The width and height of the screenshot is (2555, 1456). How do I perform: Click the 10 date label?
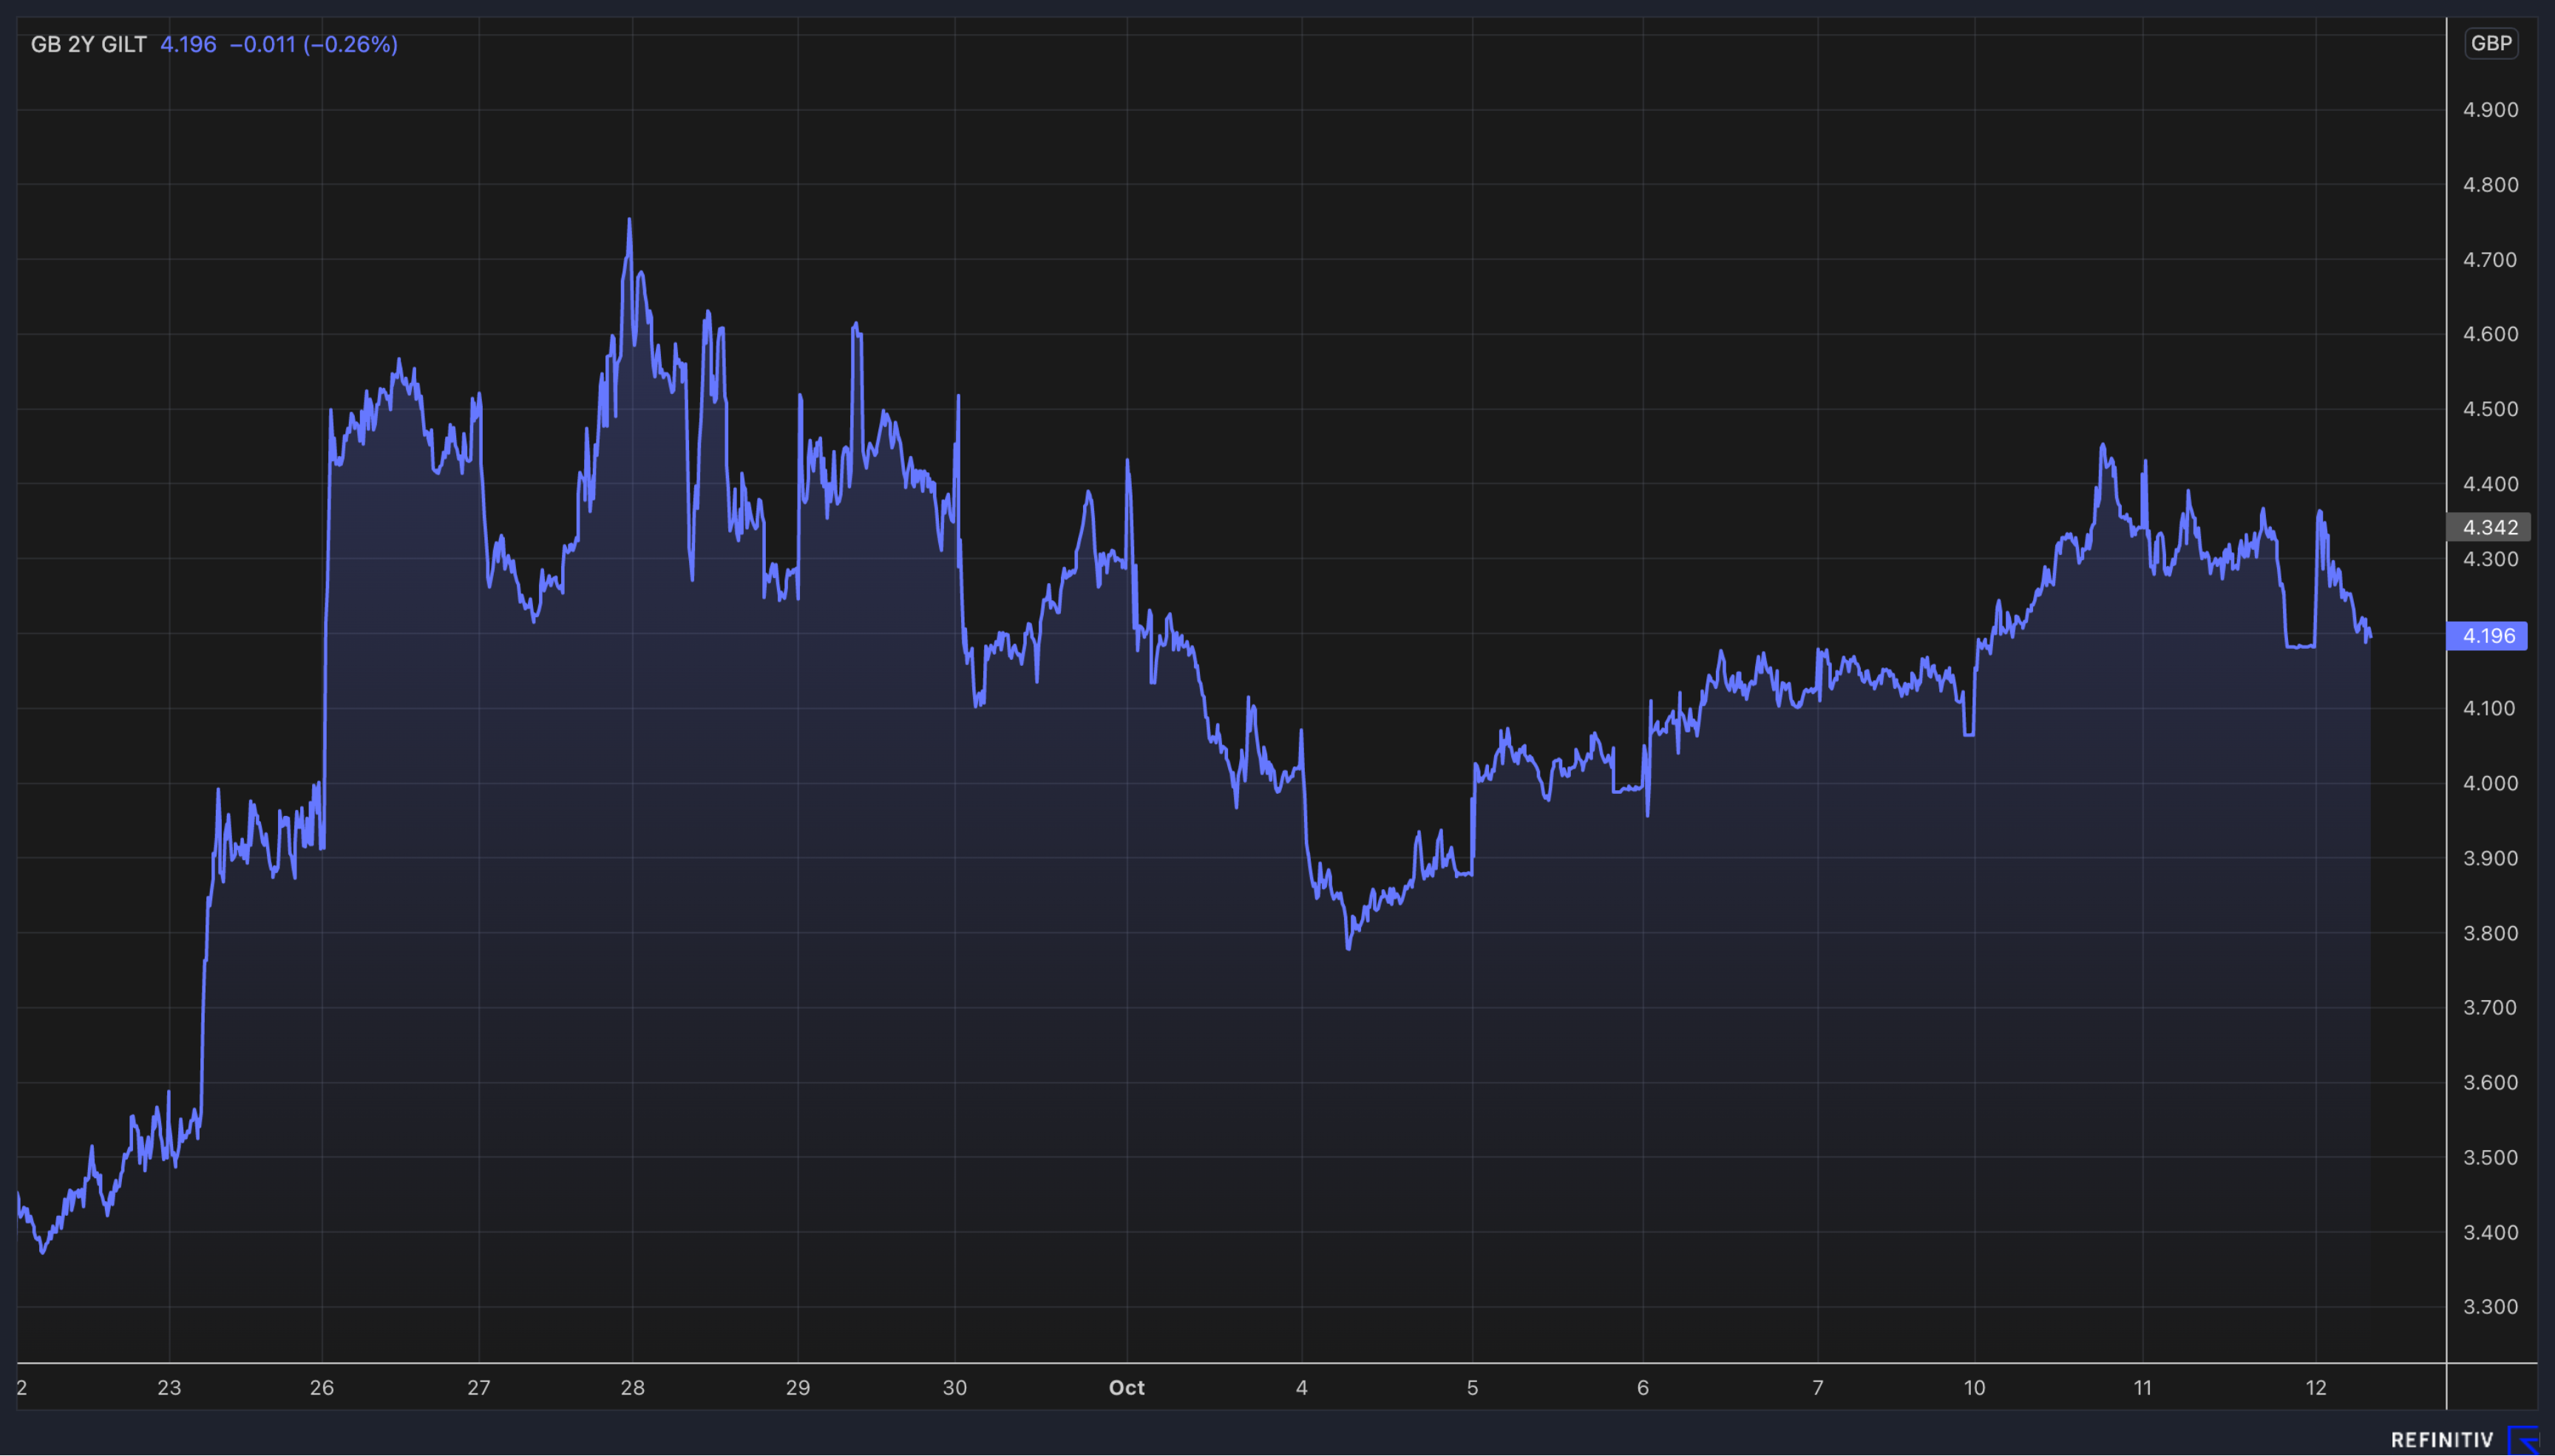1974,1387
